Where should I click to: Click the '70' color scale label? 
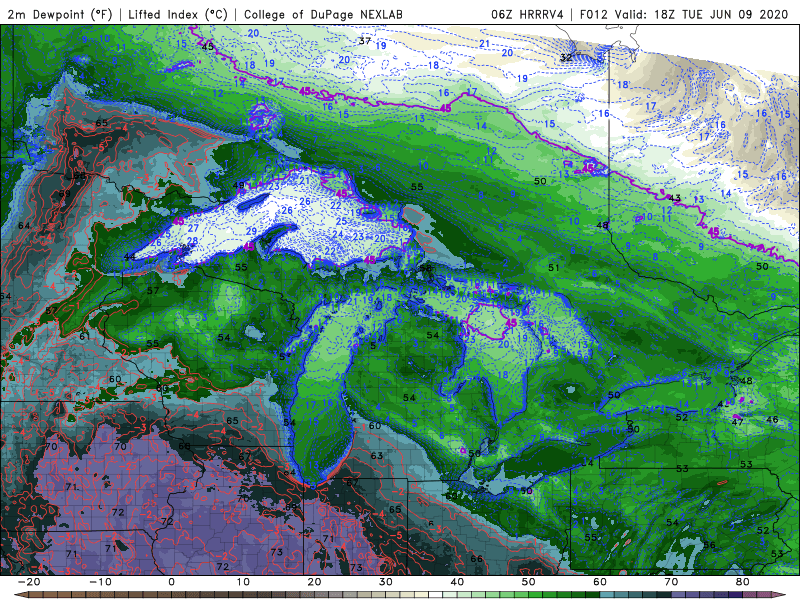pos(671,582)
